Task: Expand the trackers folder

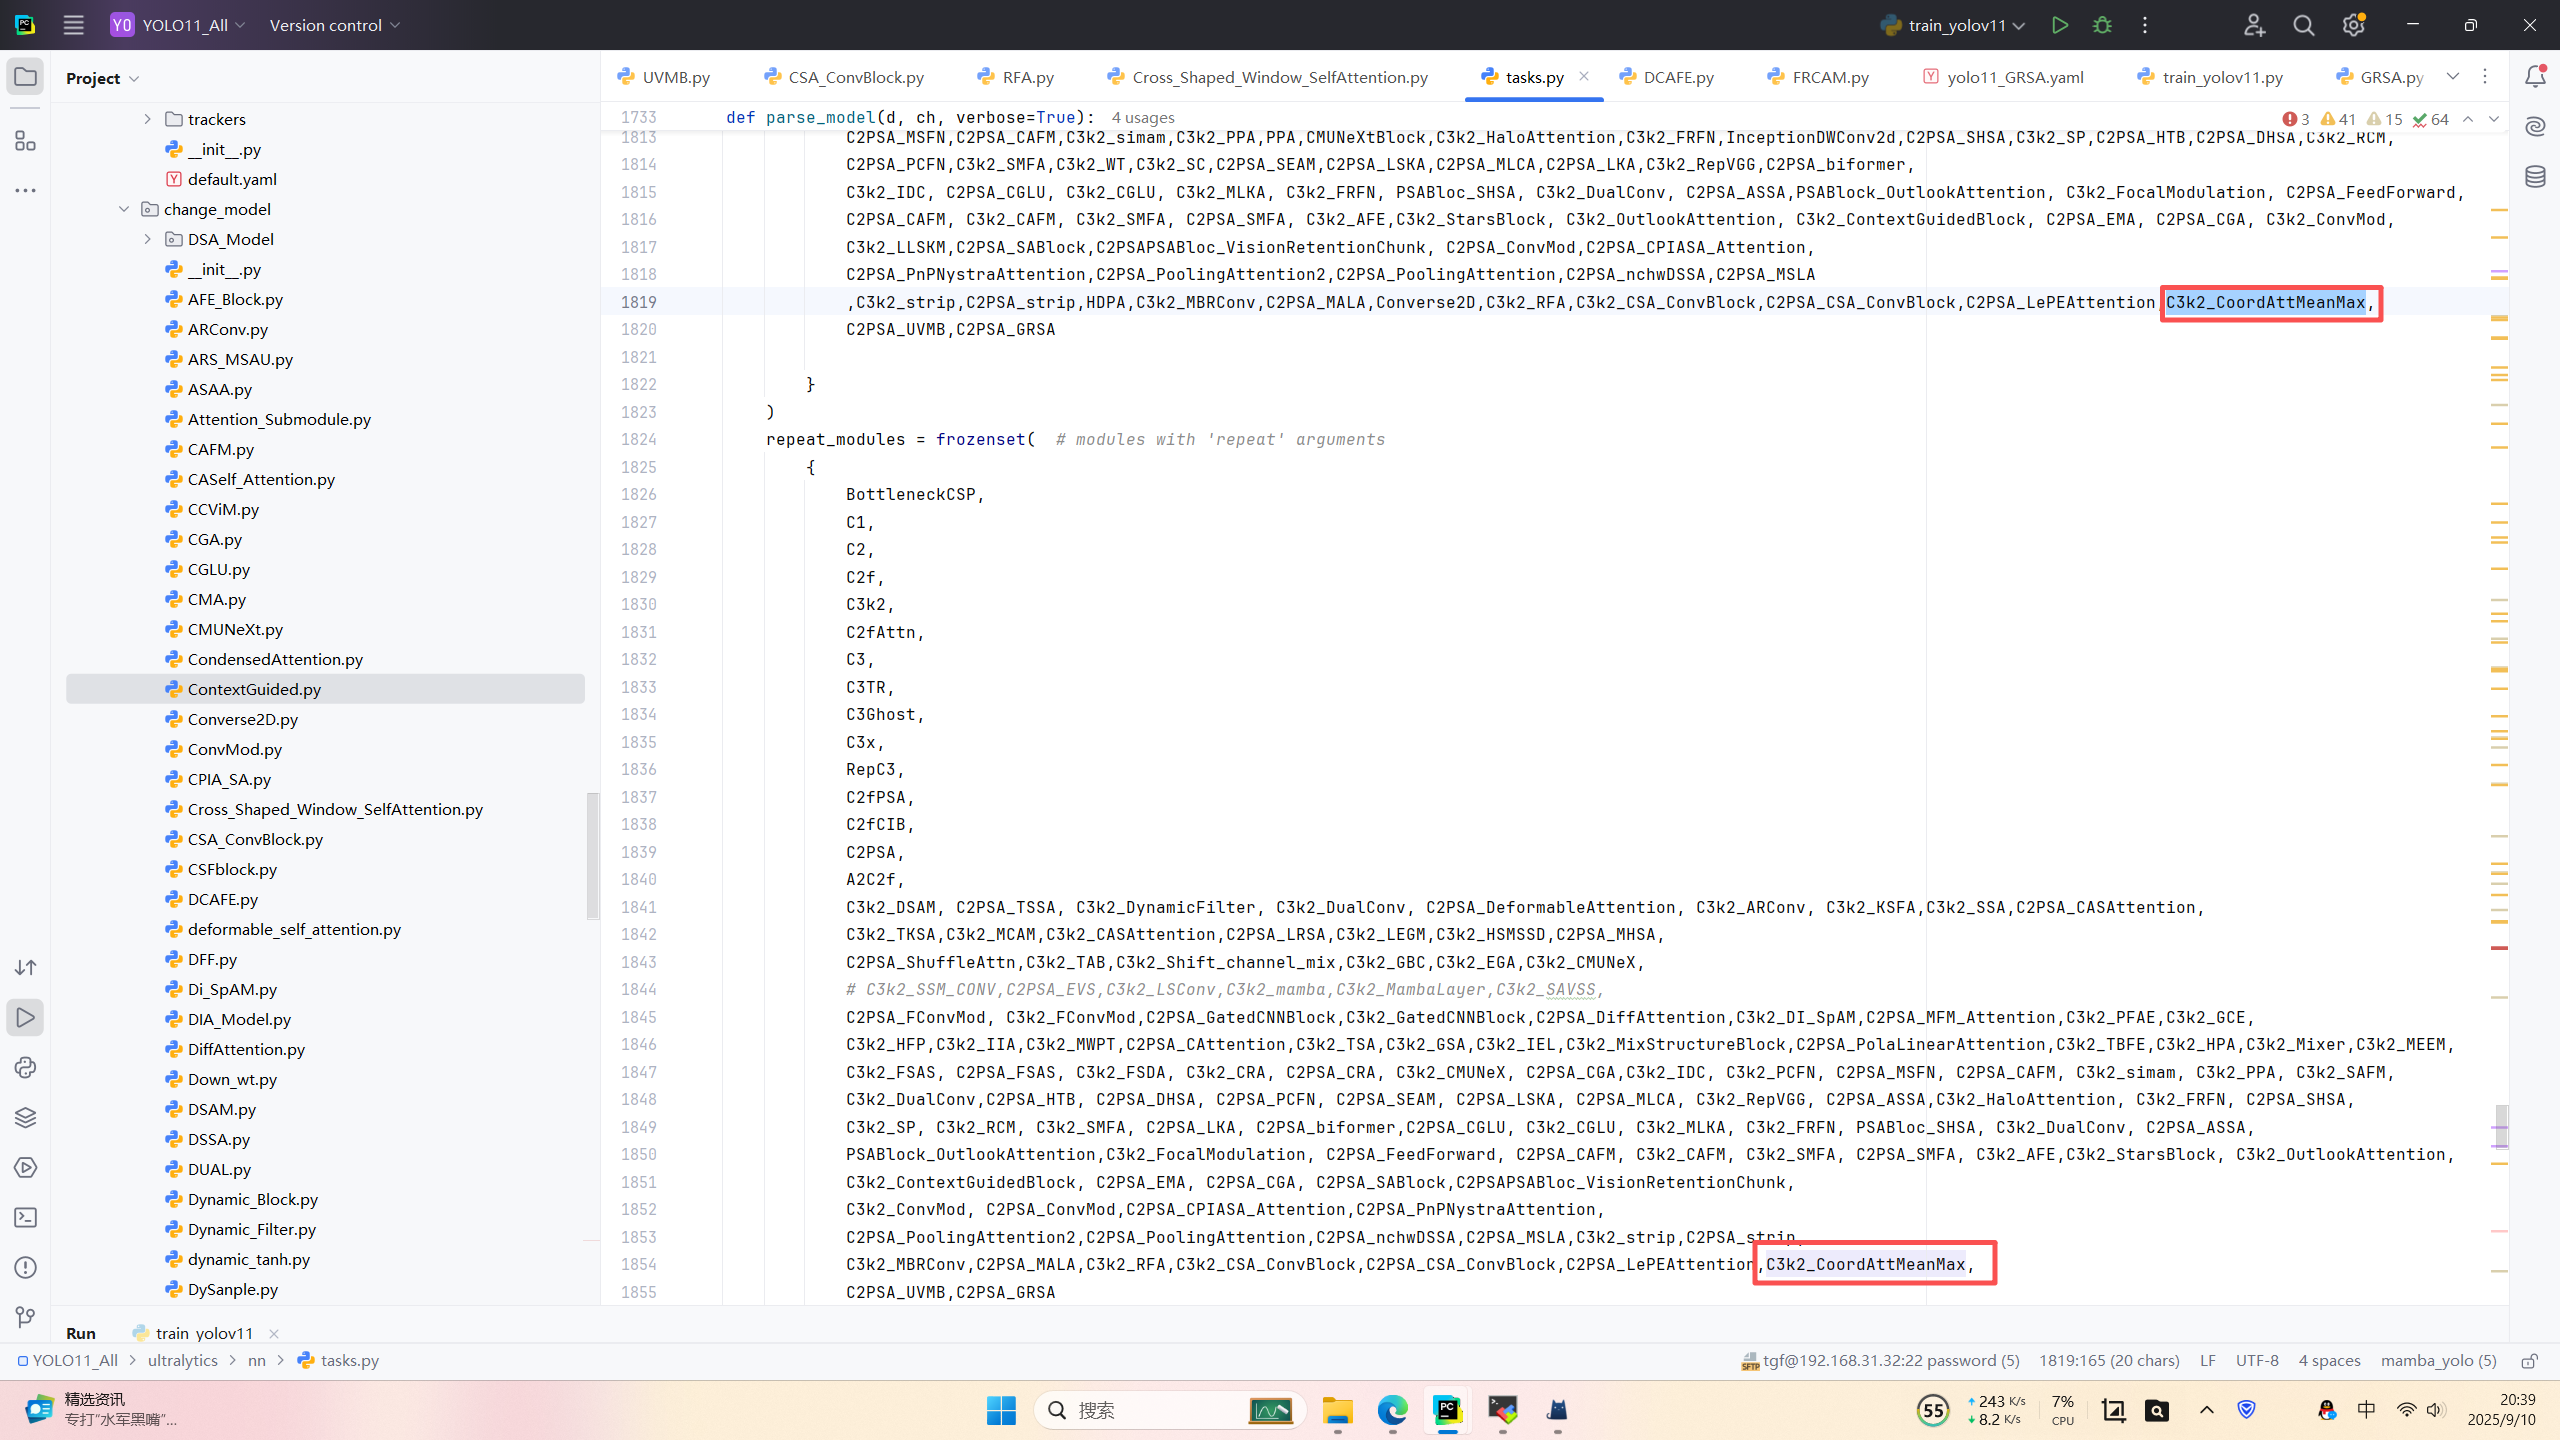Action: tap(148, 119)
